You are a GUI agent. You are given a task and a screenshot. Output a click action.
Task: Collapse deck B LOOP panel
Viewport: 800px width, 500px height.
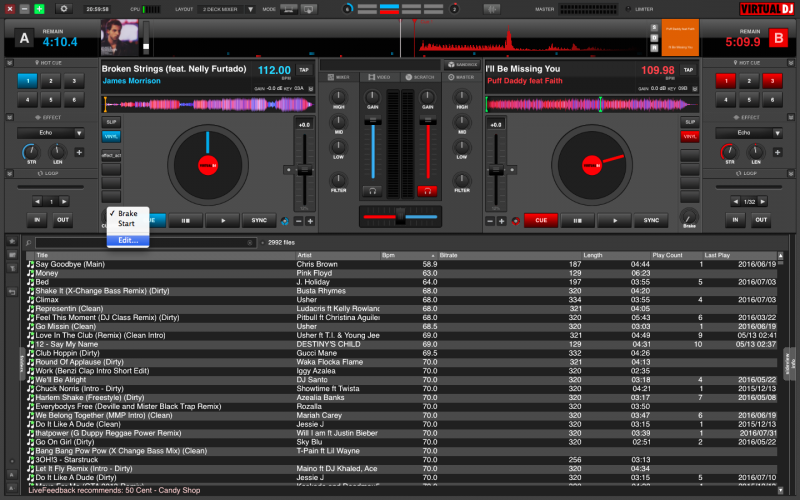coord(791,173)
